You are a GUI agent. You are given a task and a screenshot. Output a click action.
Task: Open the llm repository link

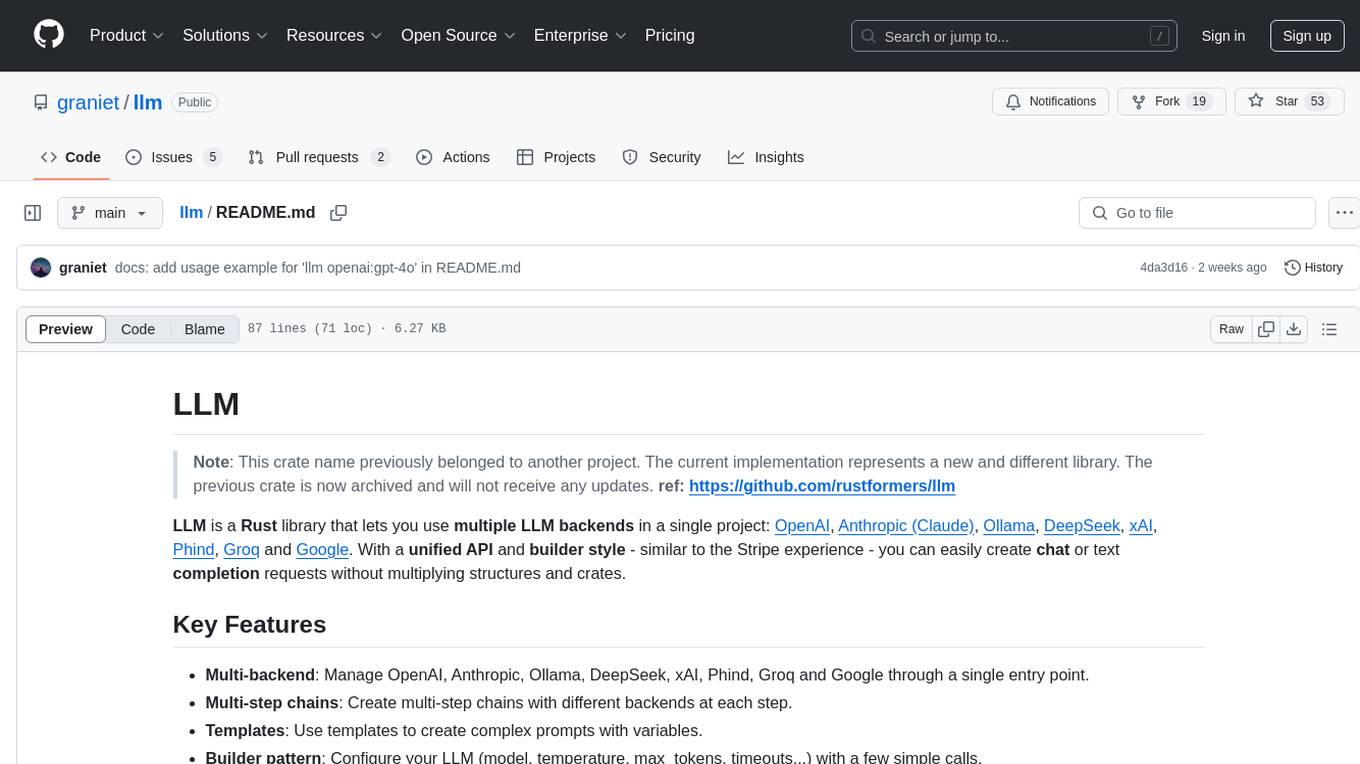(148, 102)
